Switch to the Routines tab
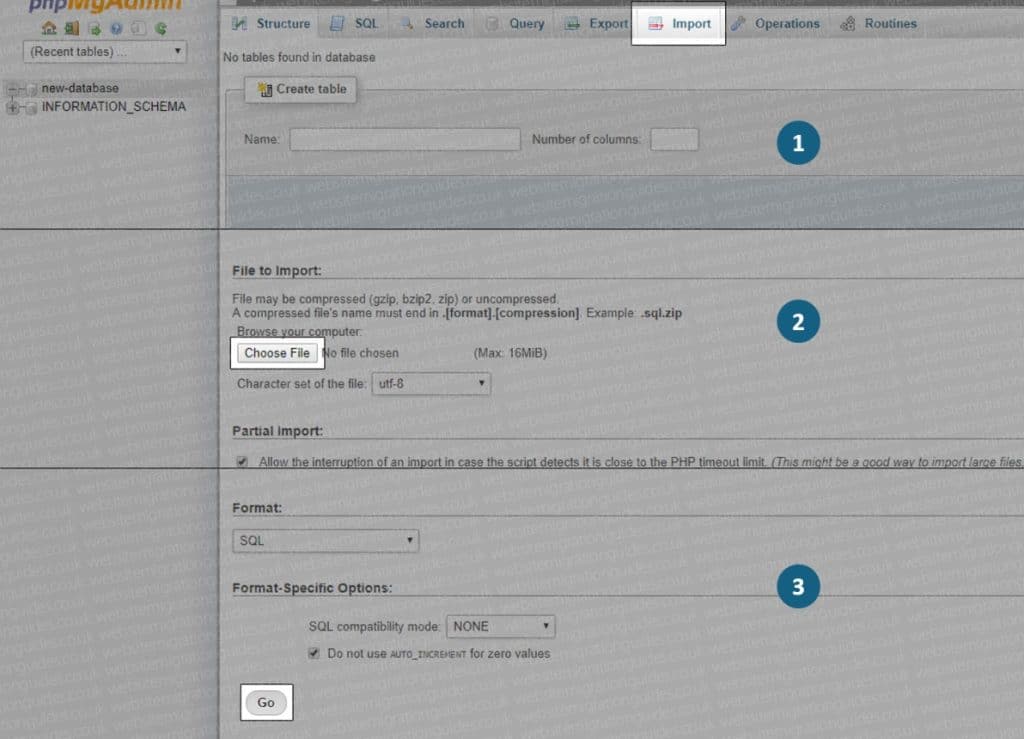The width and height of the screenshot is (1024, 739). [878, 24]
